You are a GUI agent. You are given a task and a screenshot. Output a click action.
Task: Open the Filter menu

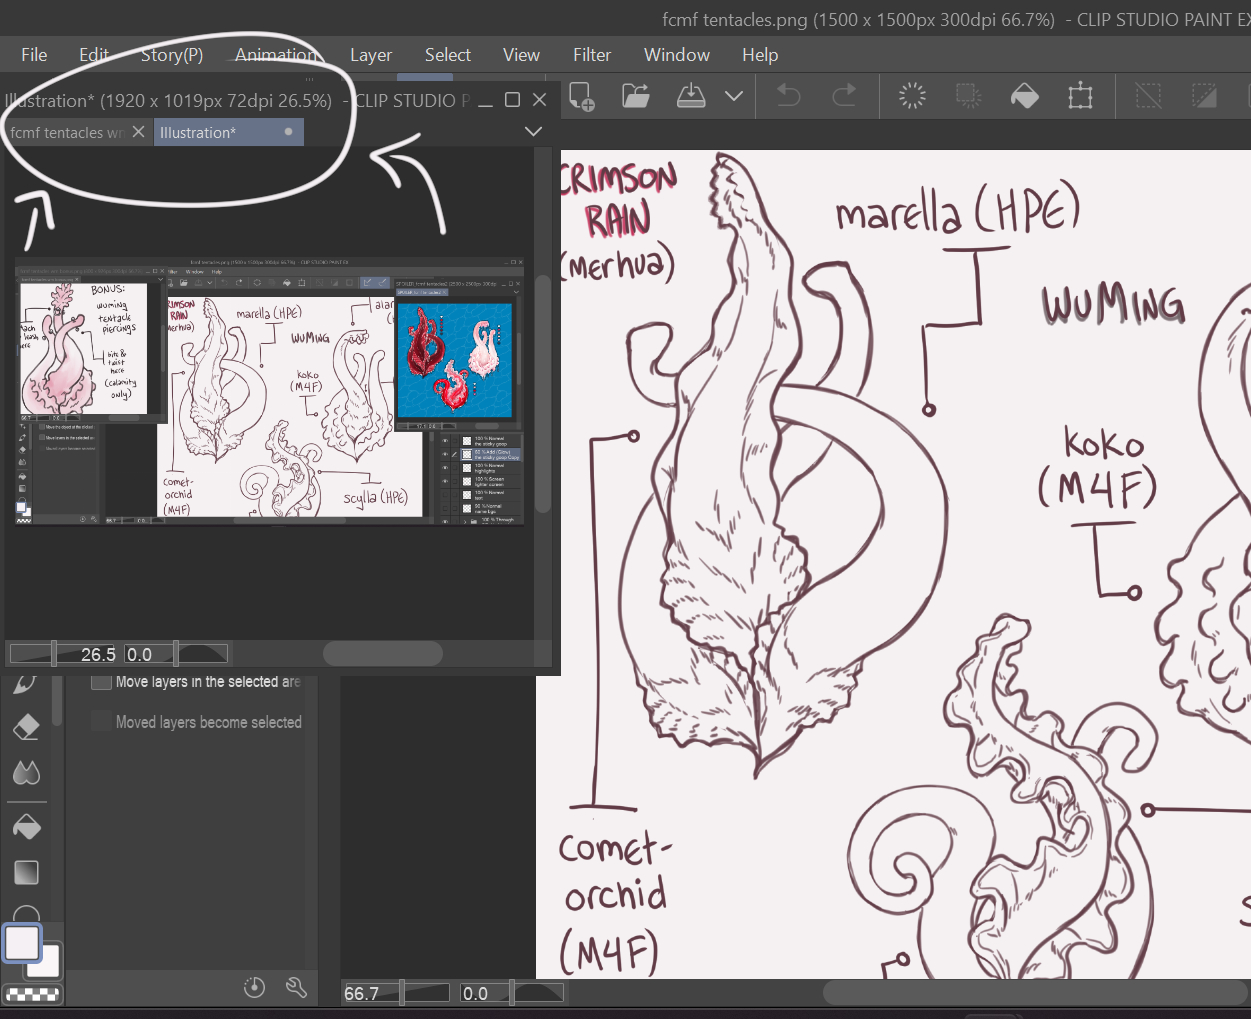tap(591, 55)
